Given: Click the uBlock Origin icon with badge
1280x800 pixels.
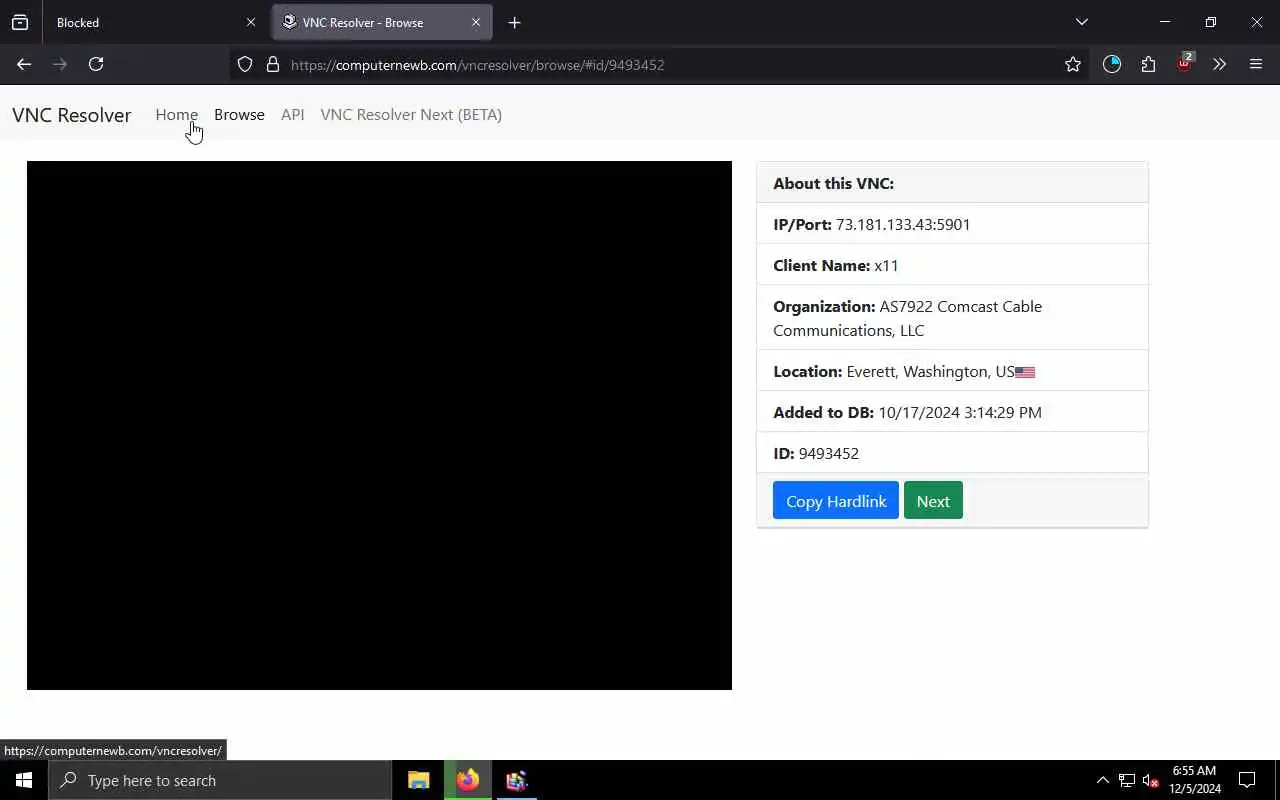Looking at the screenshot, I should (x=1185, y=63).
